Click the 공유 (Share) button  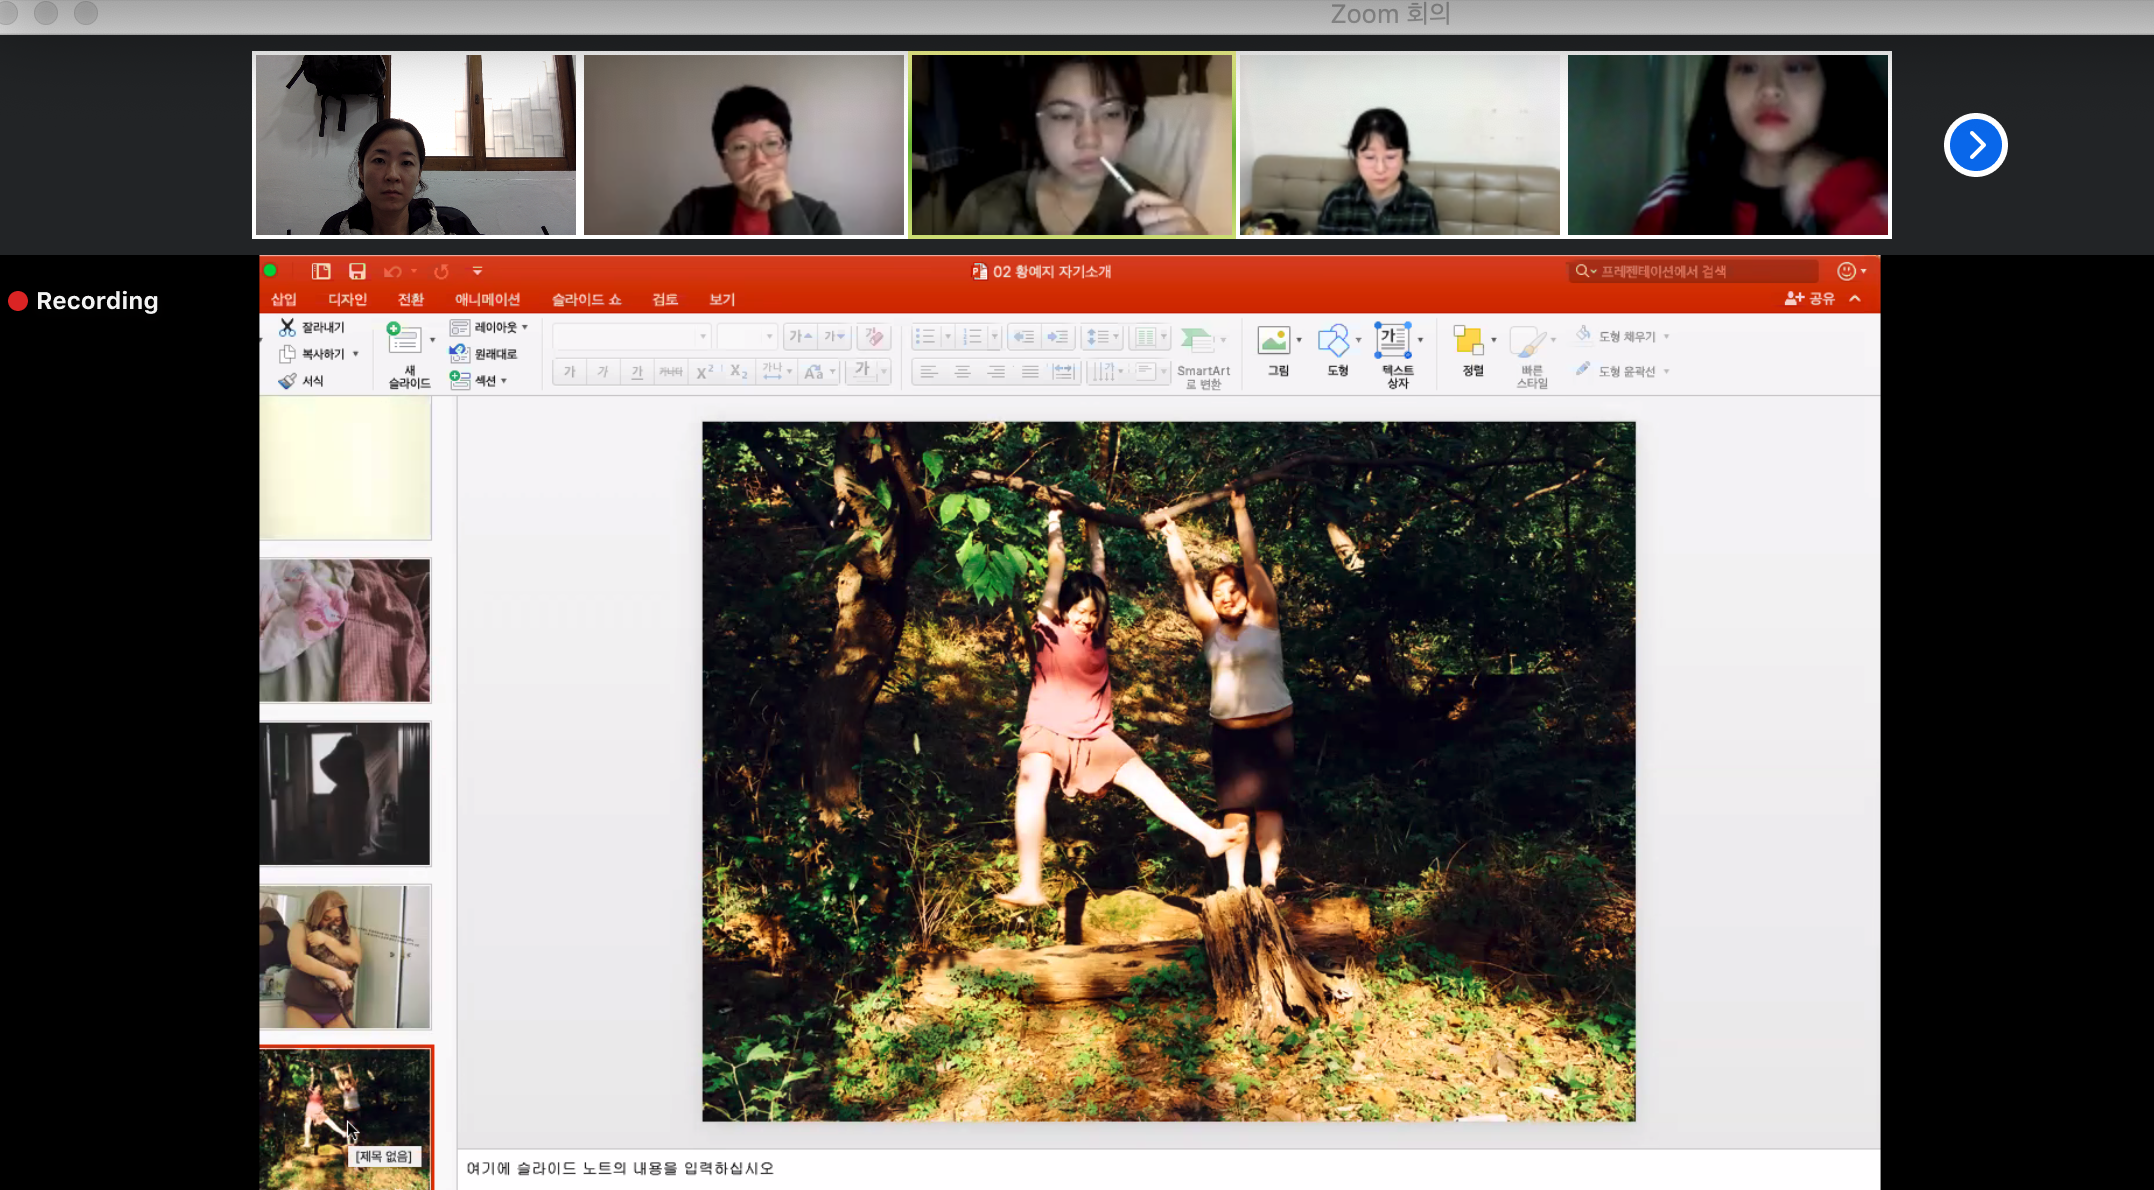(1810, 299)
